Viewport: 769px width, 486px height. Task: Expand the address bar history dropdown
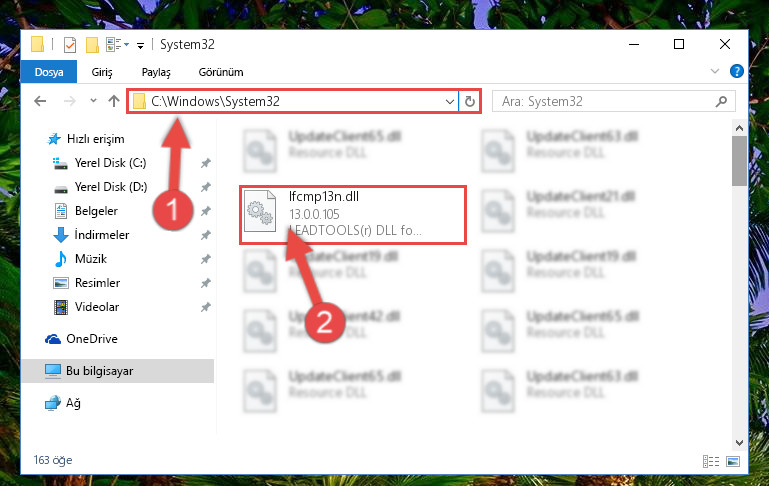coord(449,102)
